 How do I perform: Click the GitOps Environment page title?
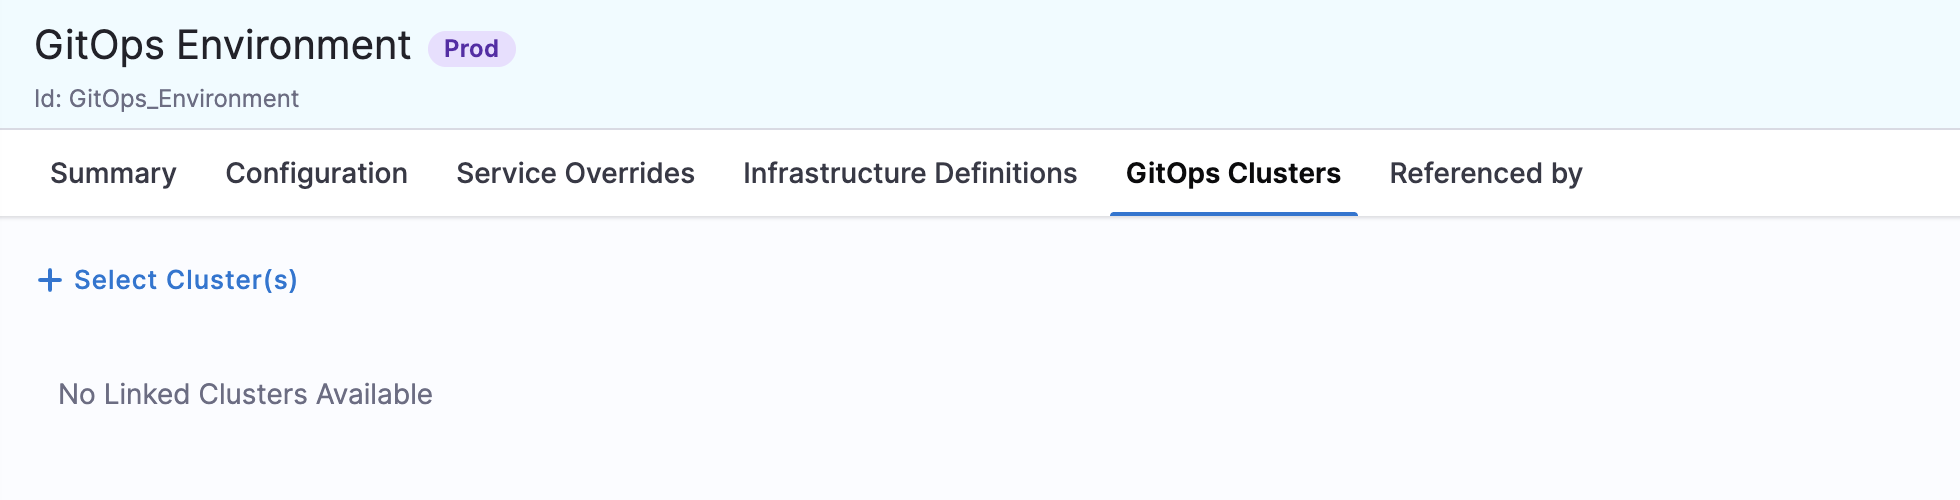pos(222,46)
